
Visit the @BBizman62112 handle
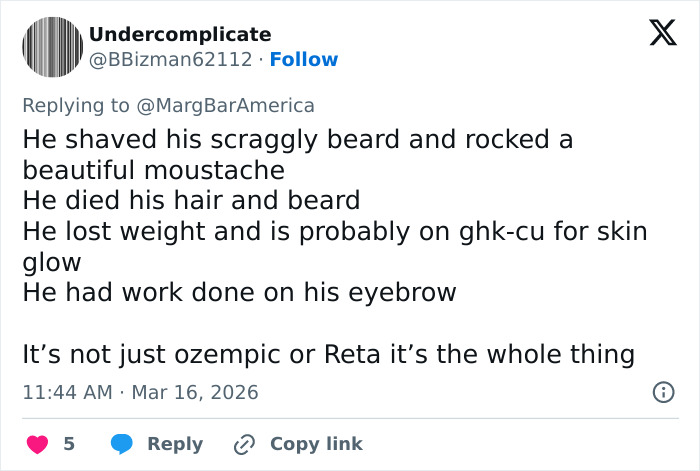(x=170, y=59)
